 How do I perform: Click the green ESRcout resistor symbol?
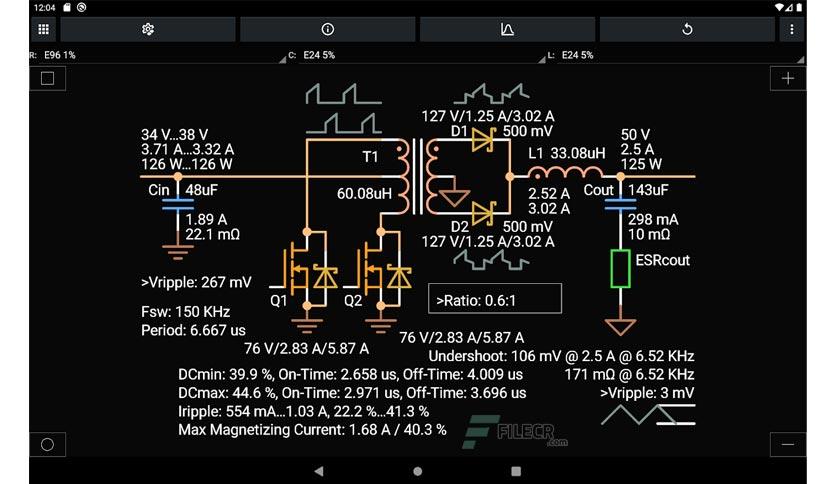click(620, 269)
